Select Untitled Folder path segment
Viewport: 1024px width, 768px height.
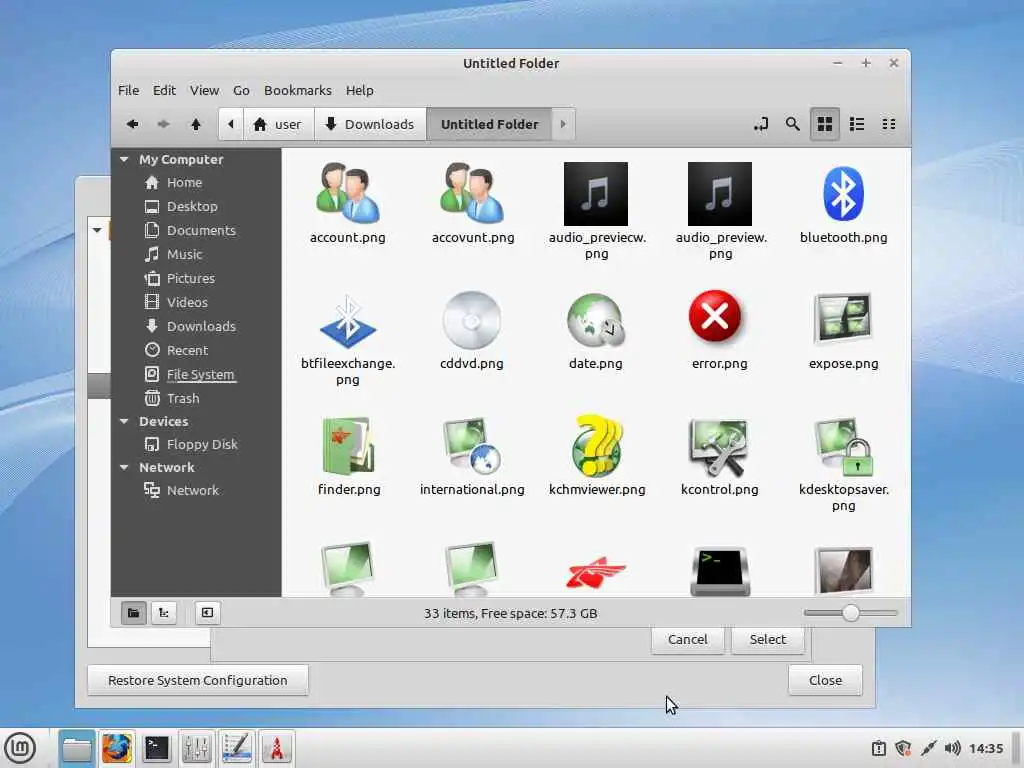tap(490, 124)
